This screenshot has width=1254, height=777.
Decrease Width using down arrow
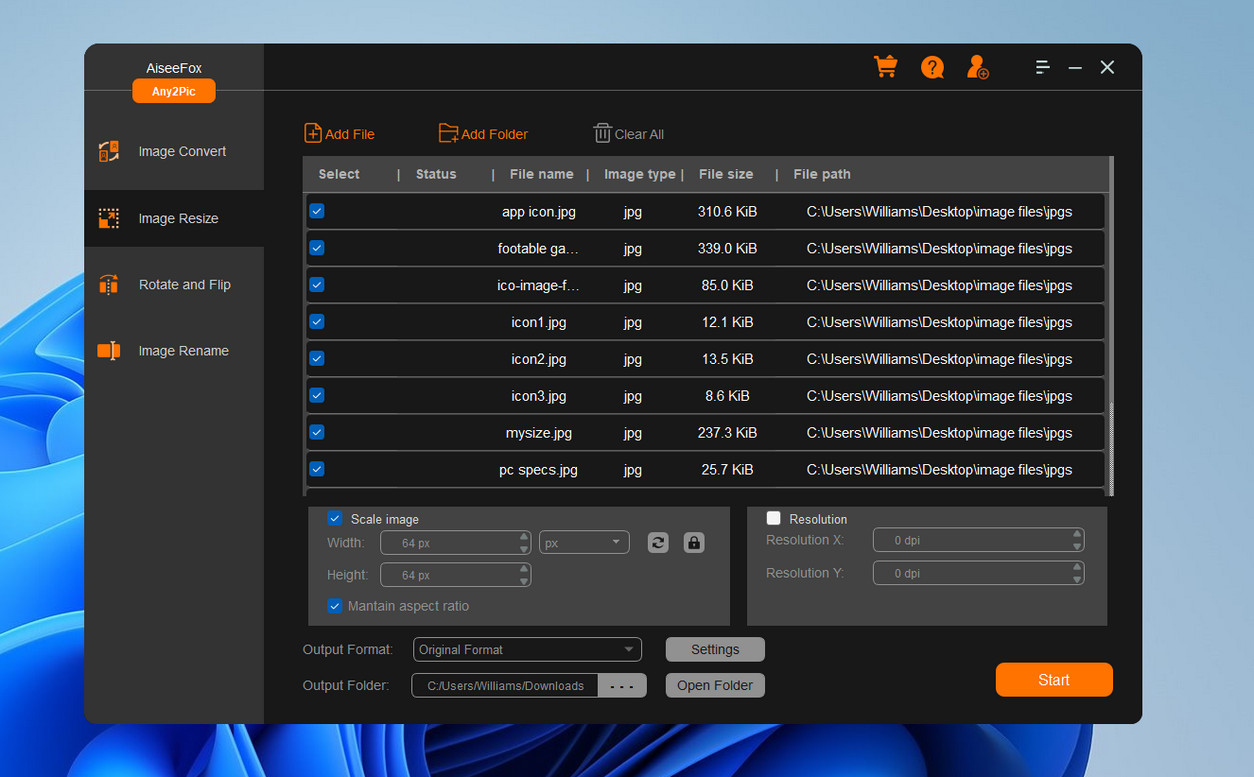pyautogui.click(x=524, y=548)
